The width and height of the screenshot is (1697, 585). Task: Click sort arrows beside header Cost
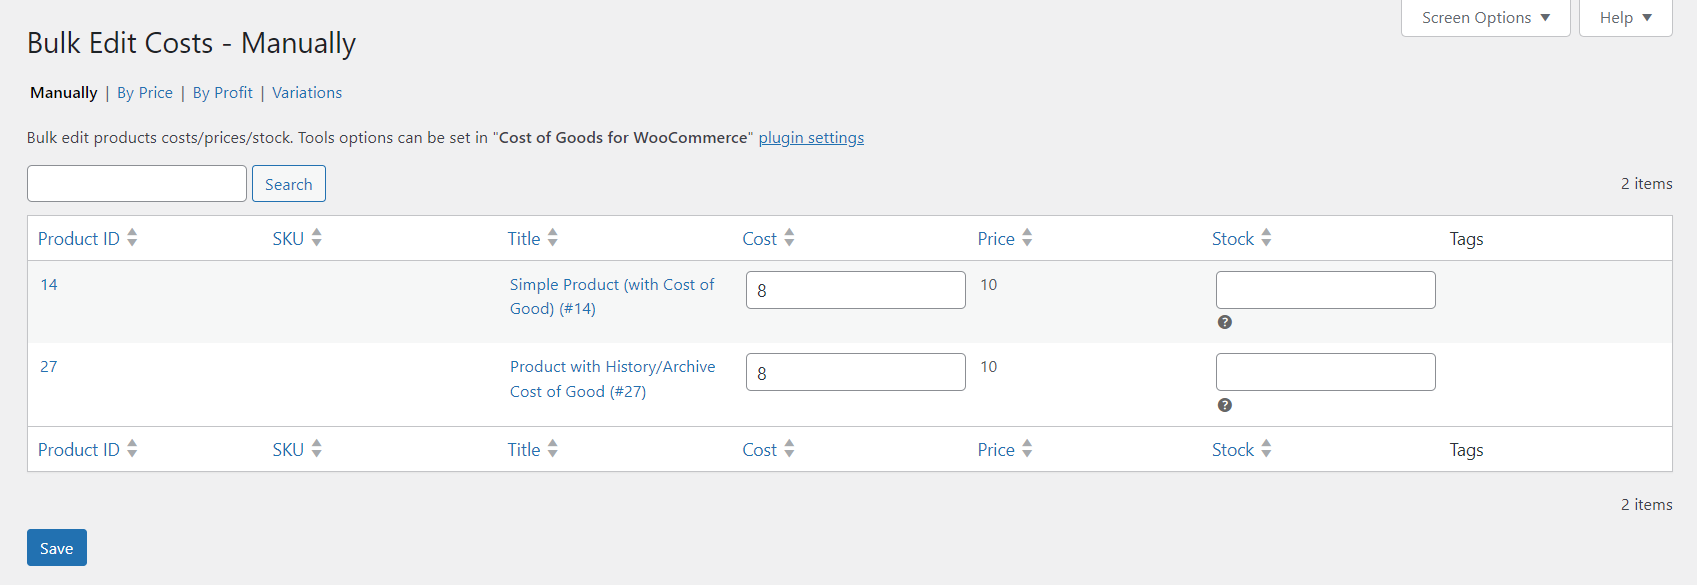coord(789,238)
